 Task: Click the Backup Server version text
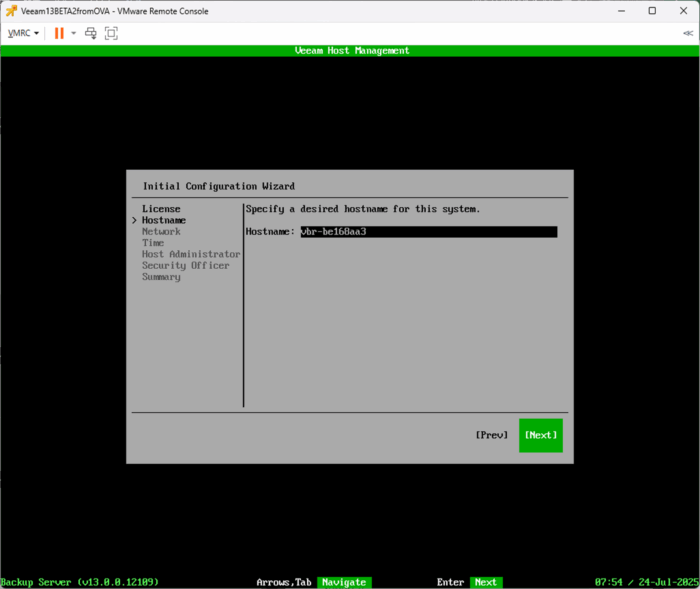(80, 582)
